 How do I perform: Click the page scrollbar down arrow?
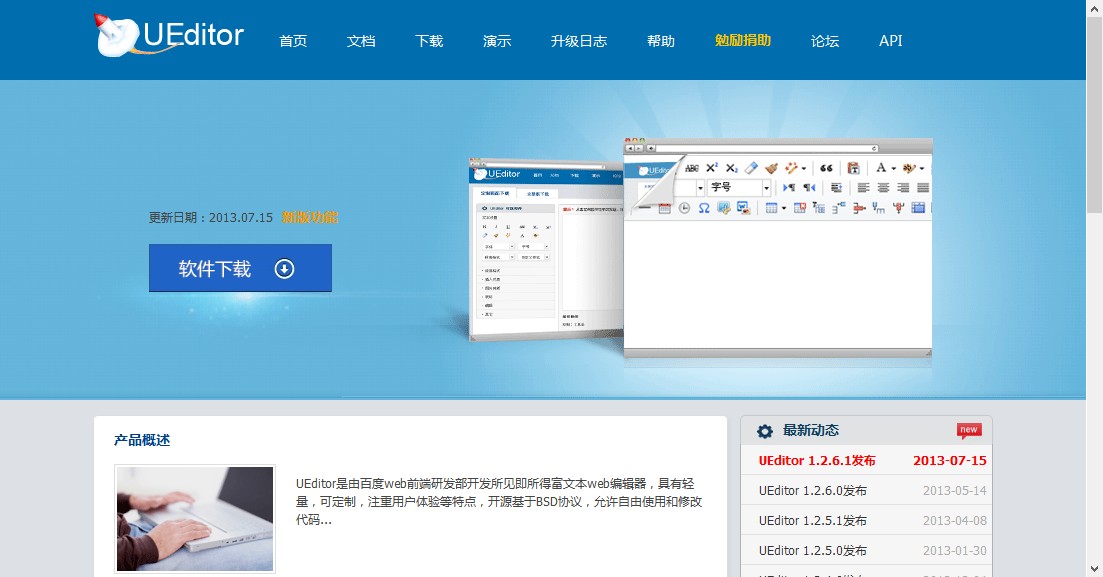(x=1094, y=569)
